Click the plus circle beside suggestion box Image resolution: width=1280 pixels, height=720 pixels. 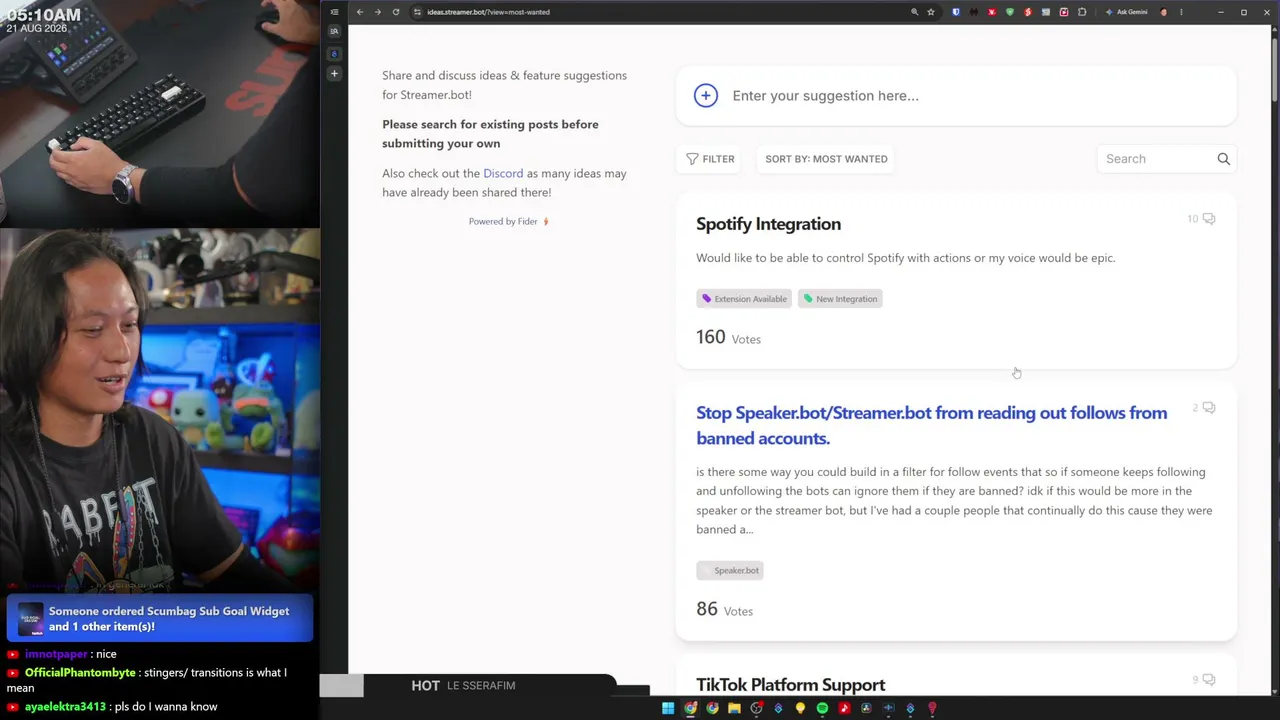(706, 95)
